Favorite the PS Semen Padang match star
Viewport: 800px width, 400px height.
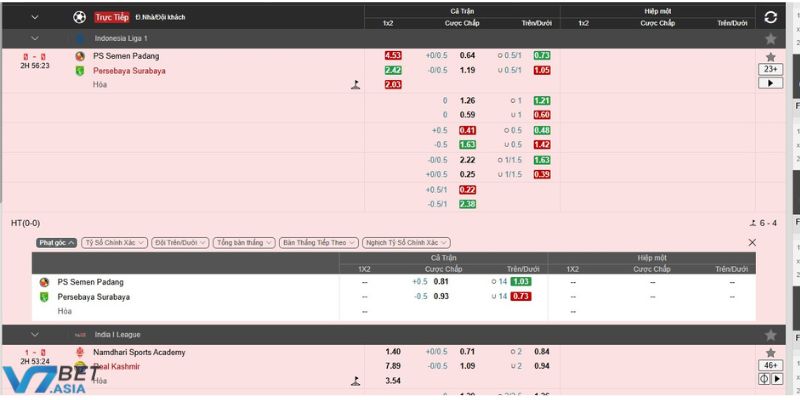[x=770, y=56]
